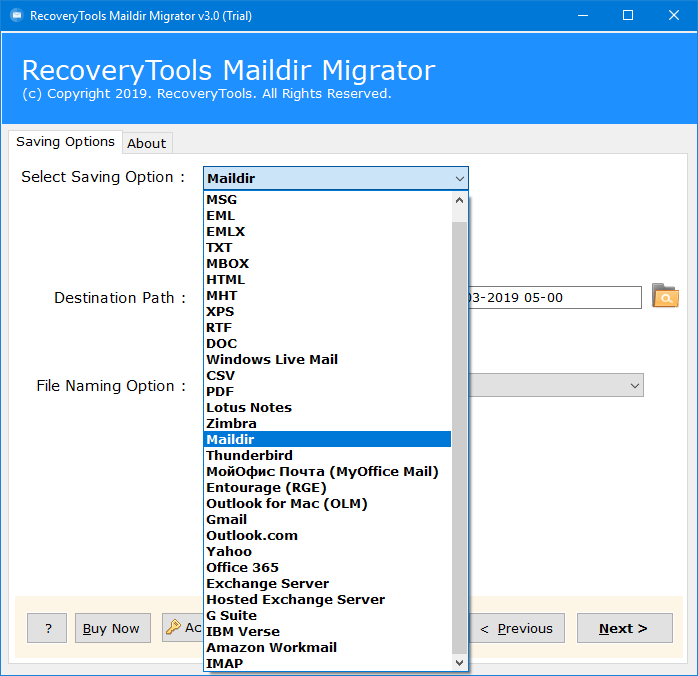Viewport: 698px width, 676px height.
Task: Select G Suite saving option
Action: [328, 616]
